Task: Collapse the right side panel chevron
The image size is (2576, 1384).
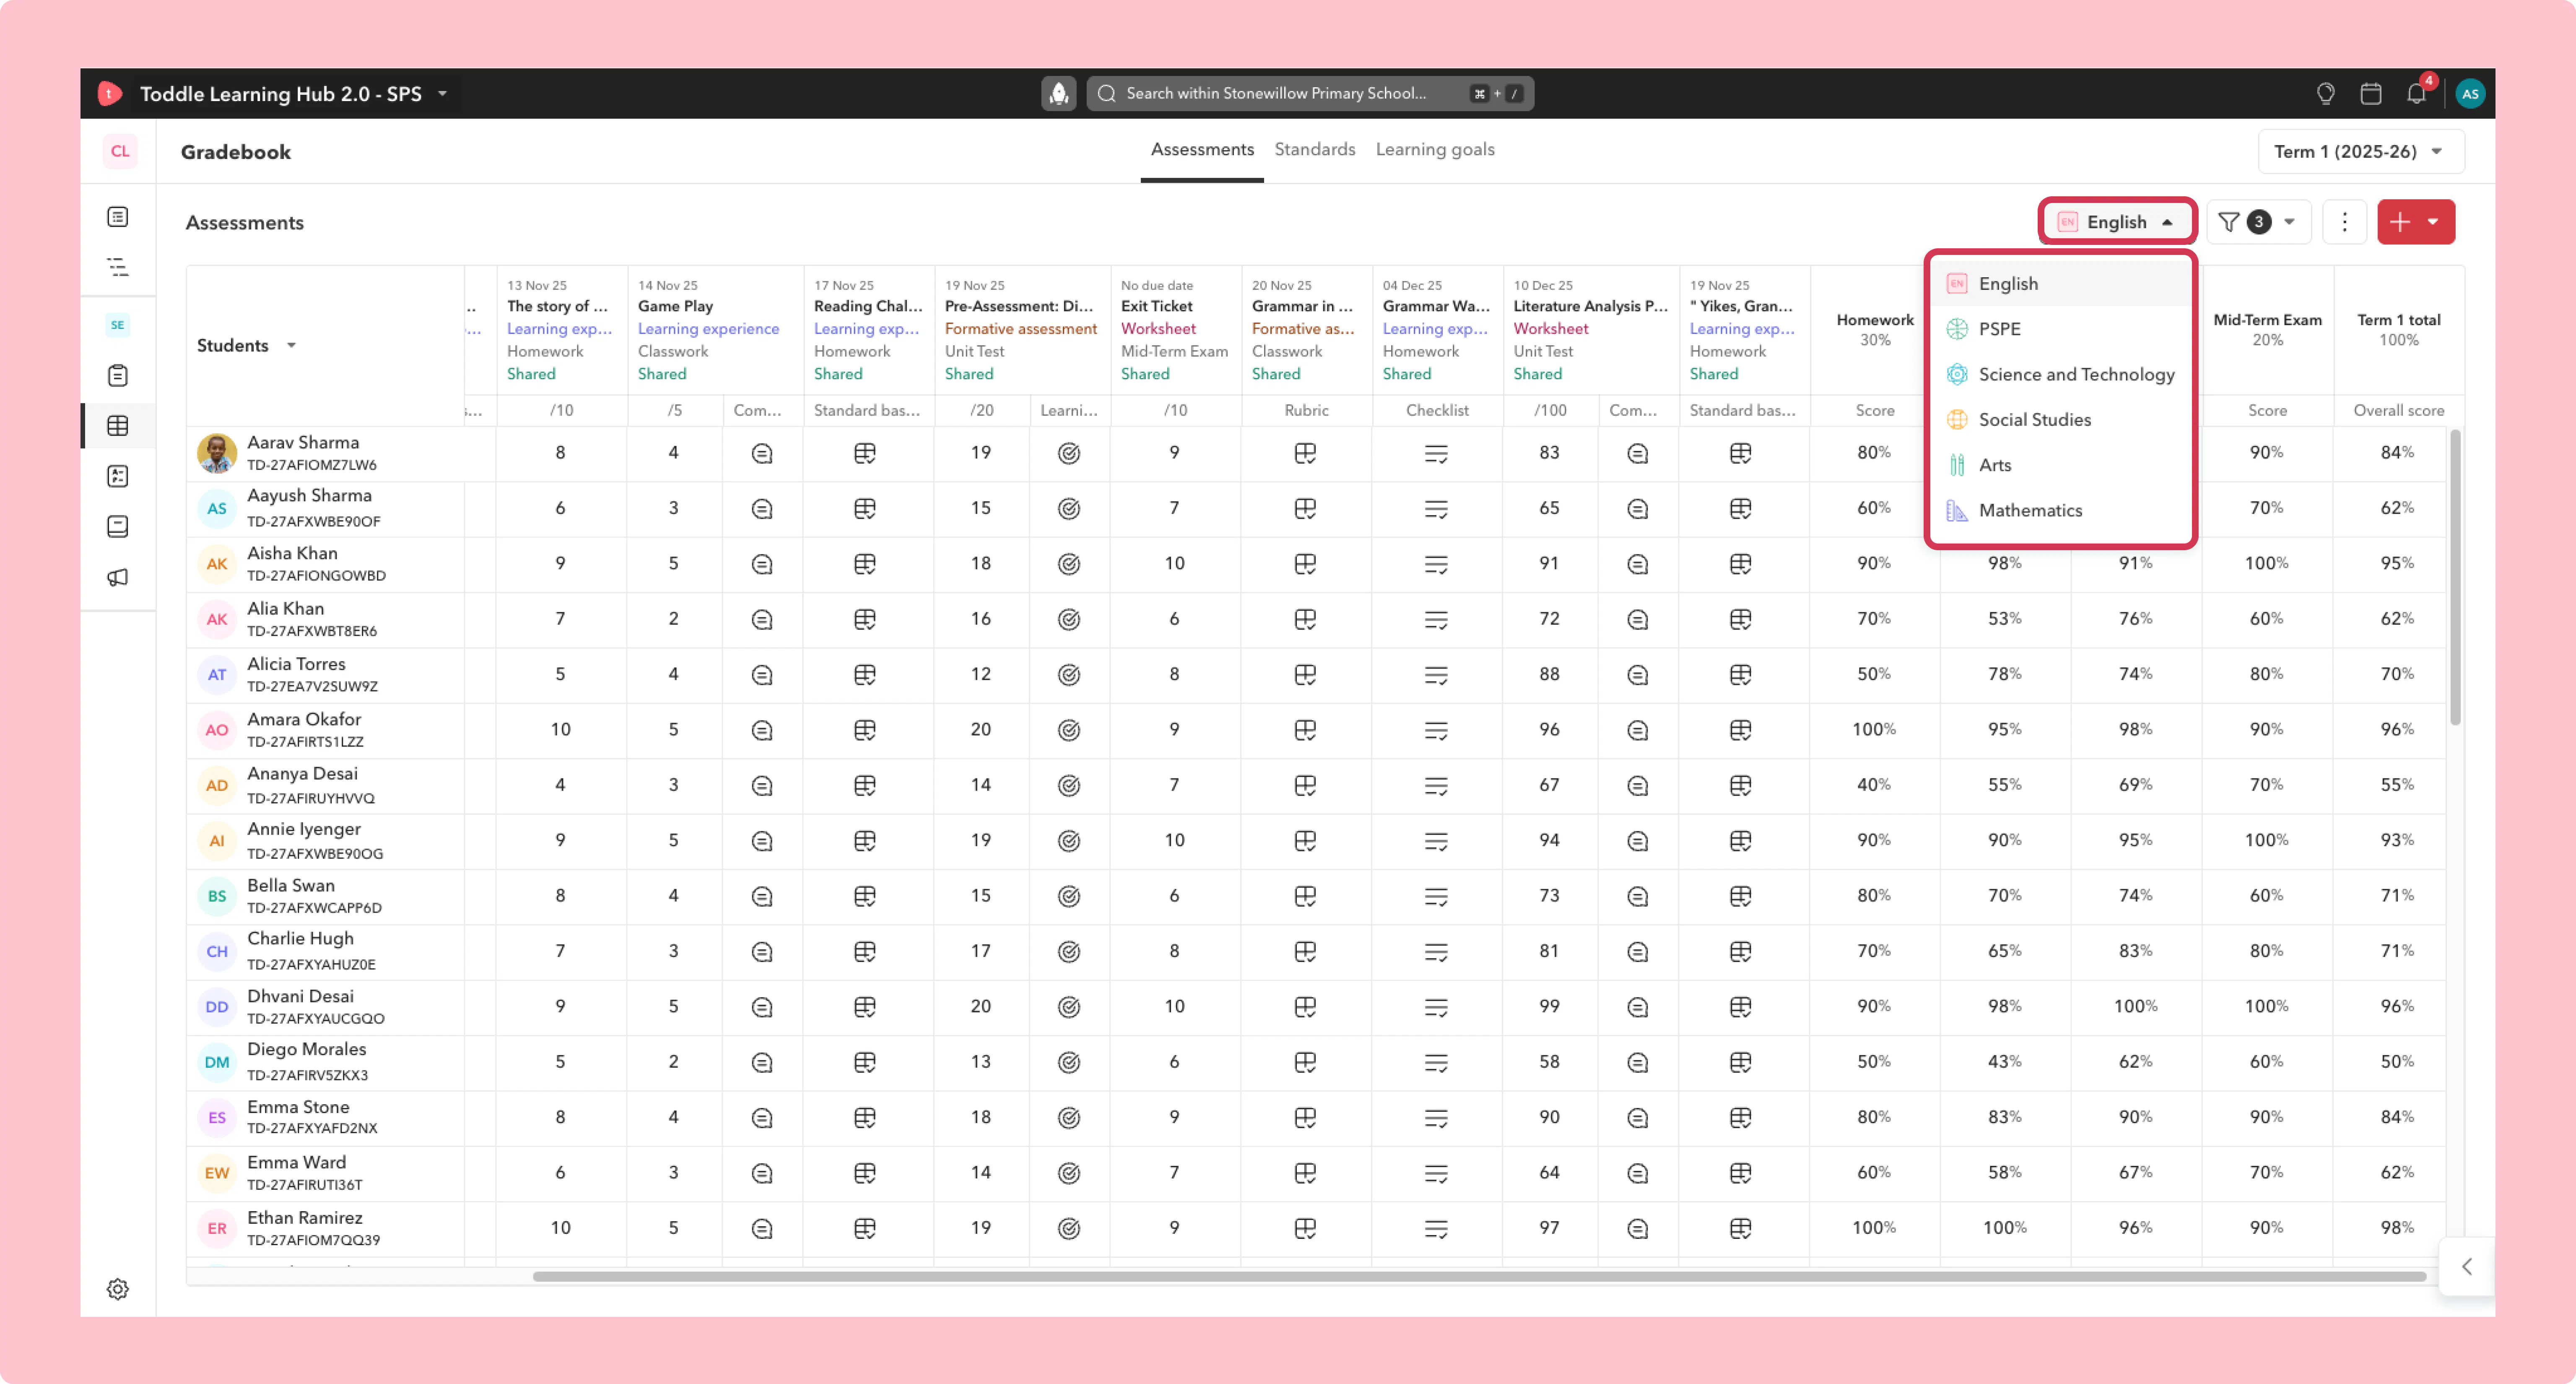Action: pos(2467,1266)
